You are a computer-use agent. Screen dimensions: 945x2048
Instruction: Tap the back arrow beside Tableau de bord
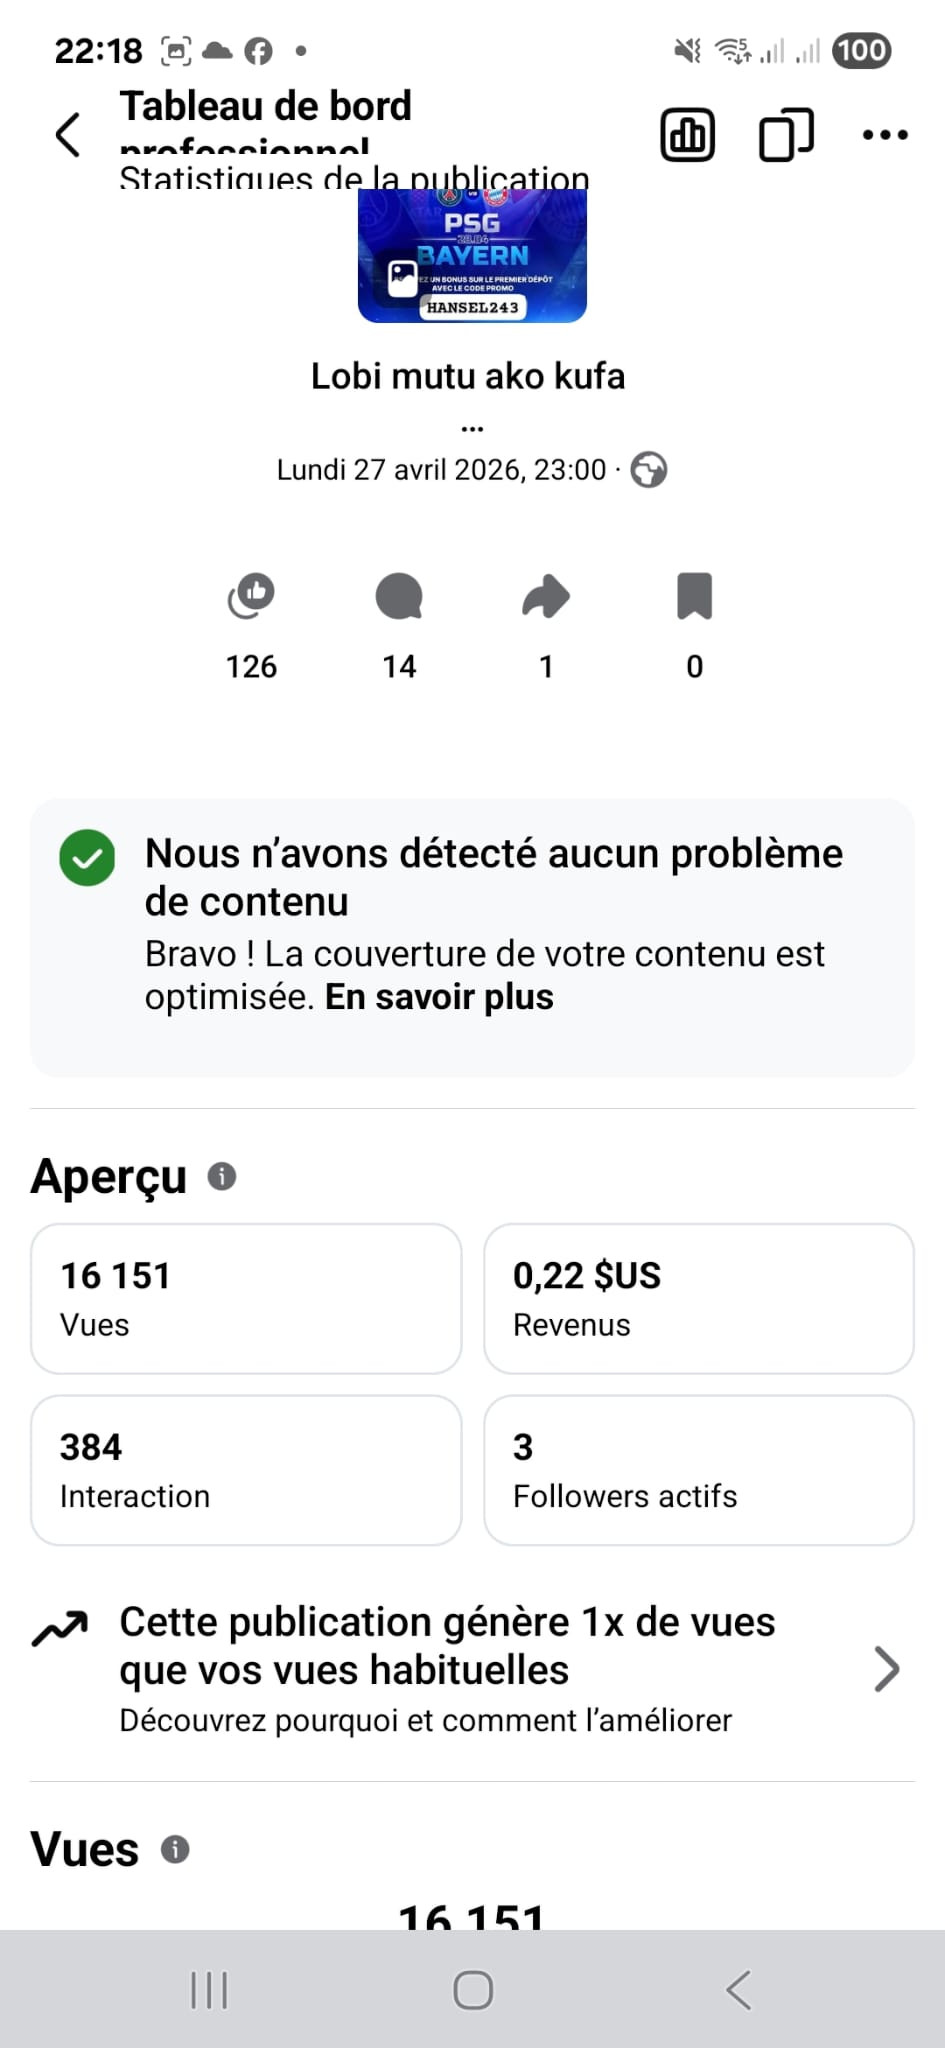coord(68,134)
